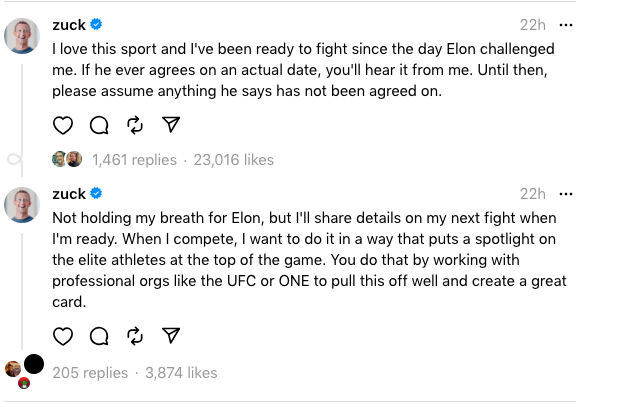The height and width of the screenshot is (402, 625).
Task: Click the 22h timestamp on first post
Action: [533, 24]
